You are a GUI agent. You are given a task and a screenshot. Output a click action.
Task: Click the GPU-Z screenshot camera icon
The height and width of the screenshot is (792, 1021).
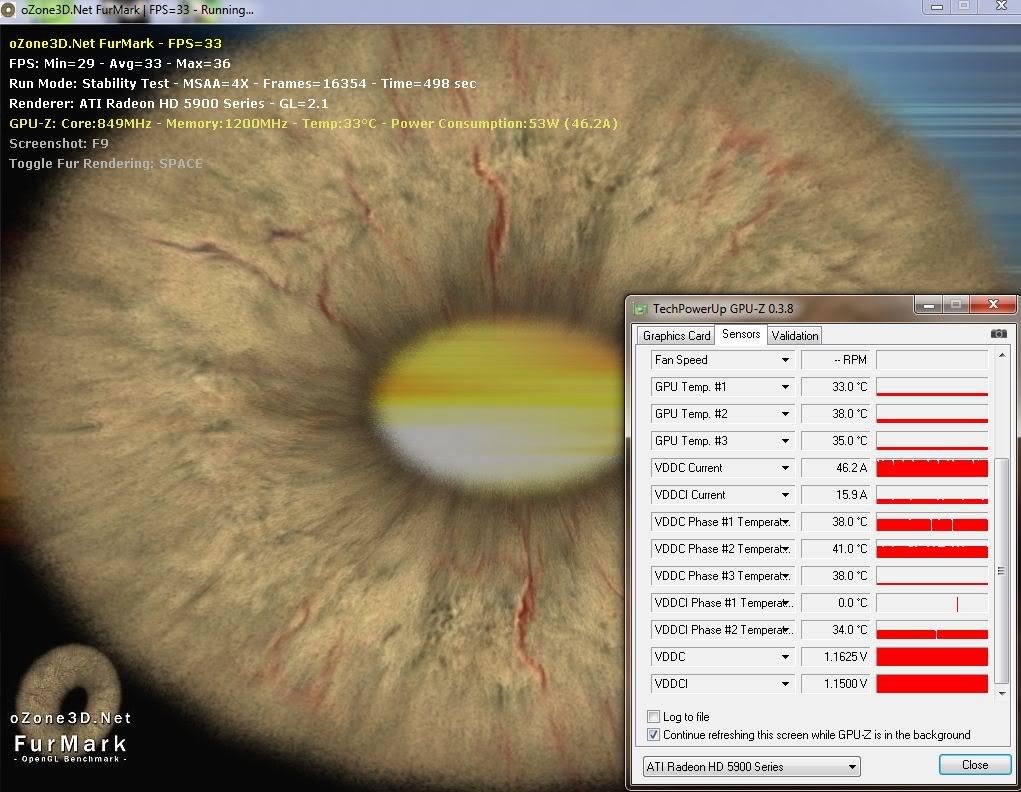click(998, 334)
